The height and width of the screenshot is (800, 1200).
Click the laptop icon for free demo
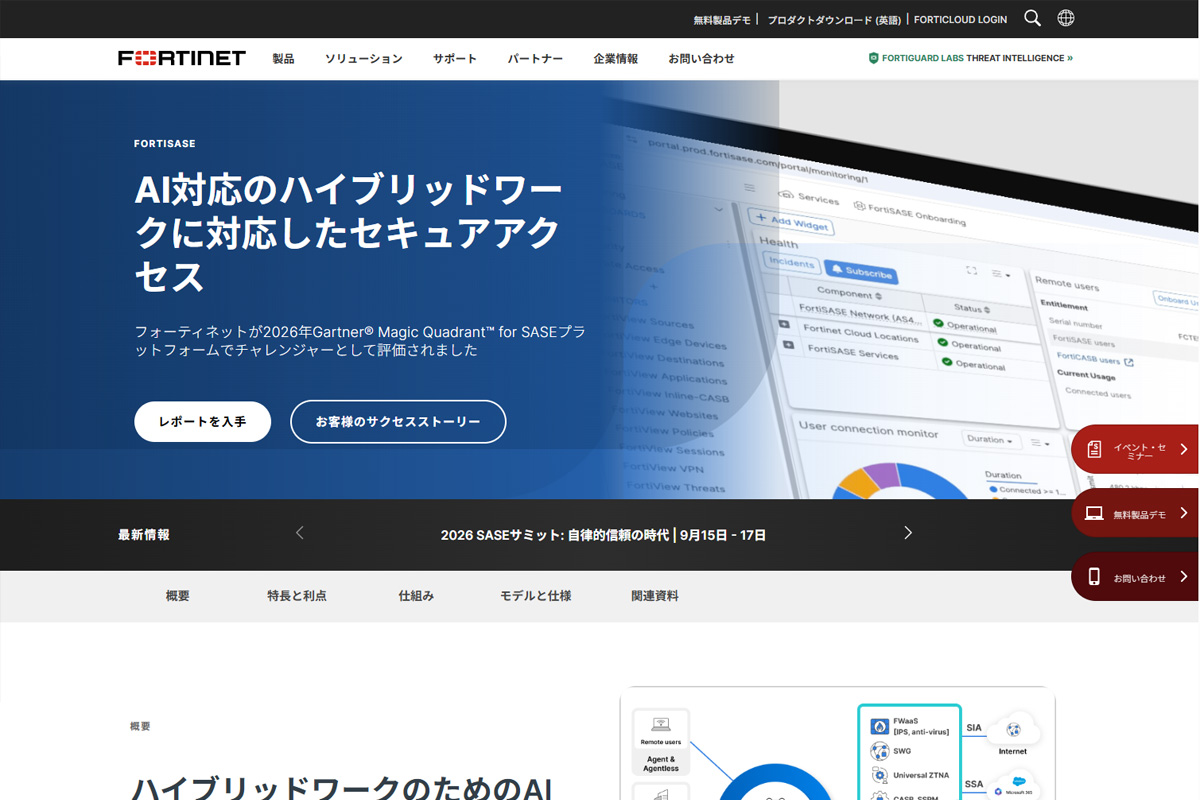(1094, 514)
